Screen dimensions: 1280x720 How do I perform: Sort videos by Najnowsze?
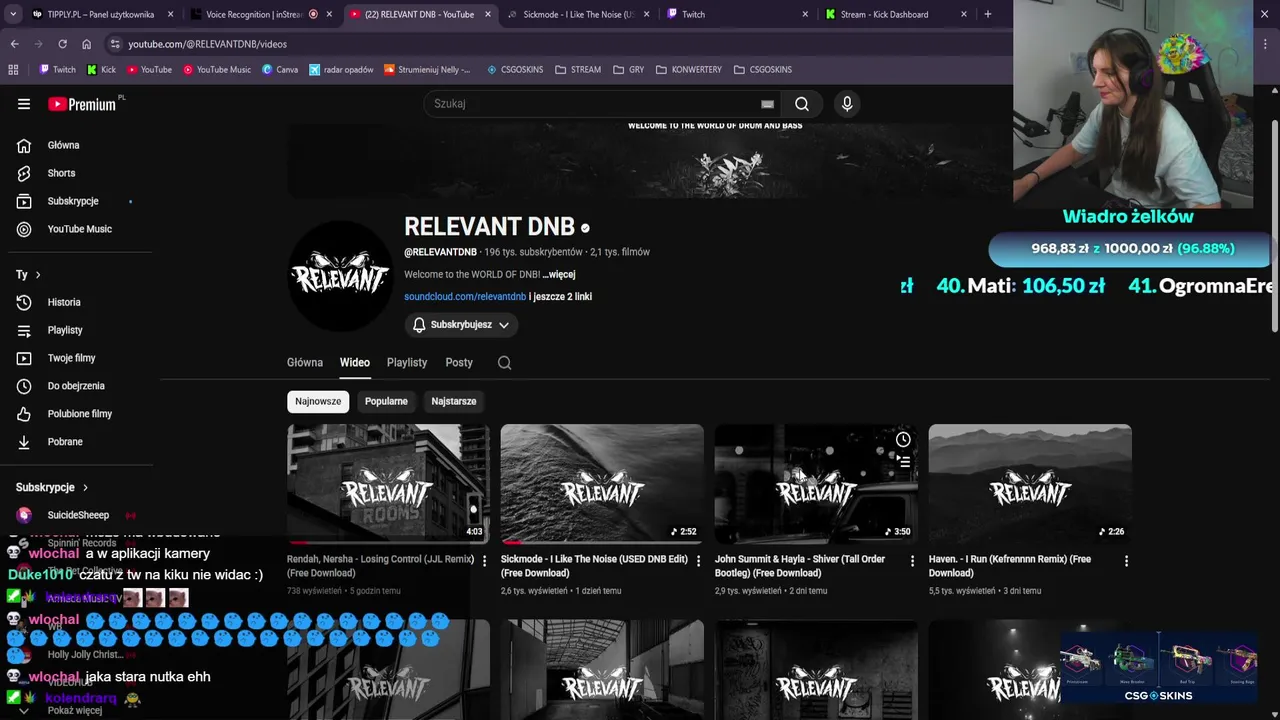point(318,402)
